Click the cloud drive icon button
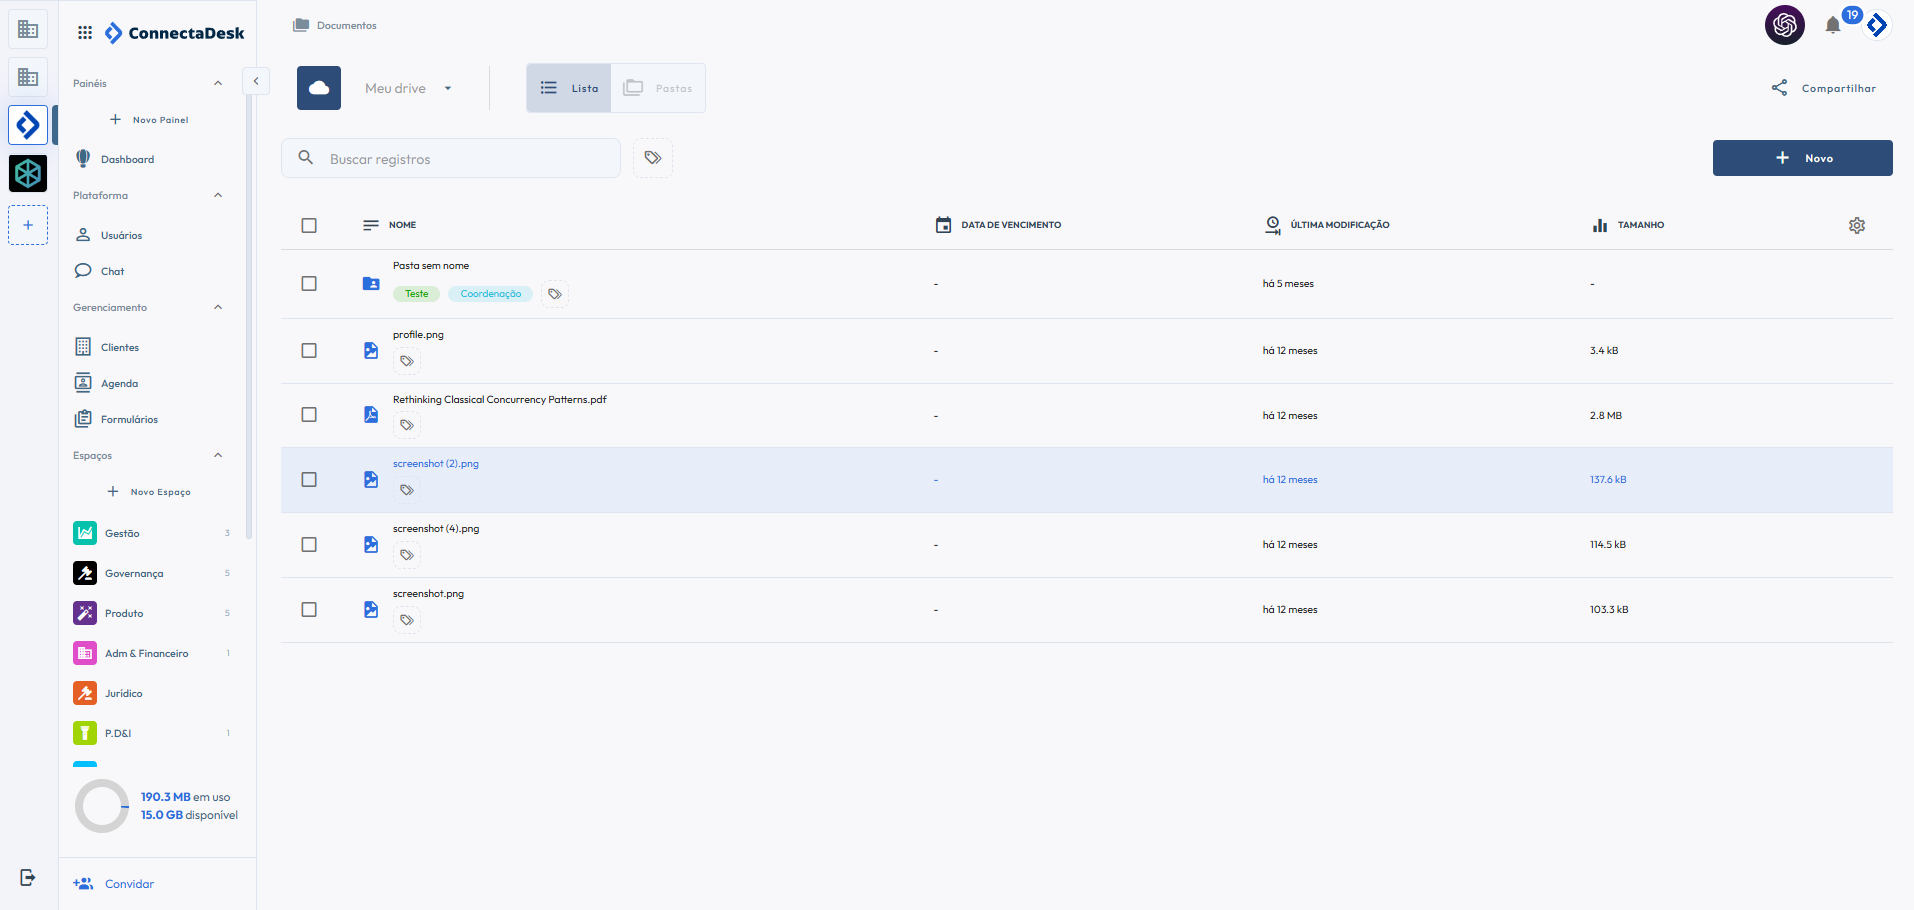Screen dimensions: 1914x910 pos(319,88)
